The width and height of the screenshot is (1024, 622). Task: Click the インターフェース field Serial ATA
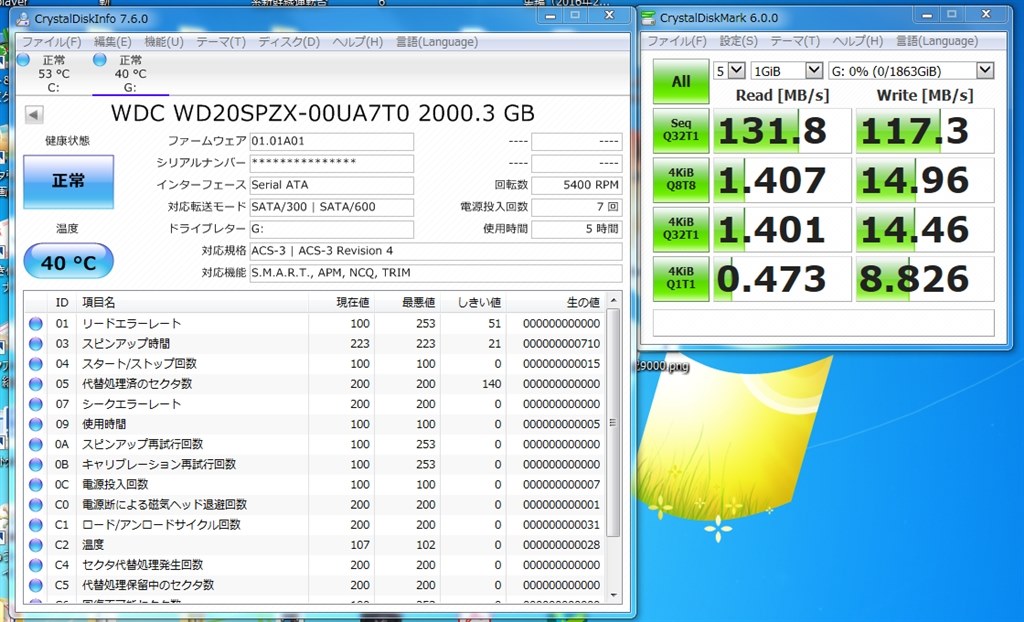pyautogui.click(x=332, y=185)
